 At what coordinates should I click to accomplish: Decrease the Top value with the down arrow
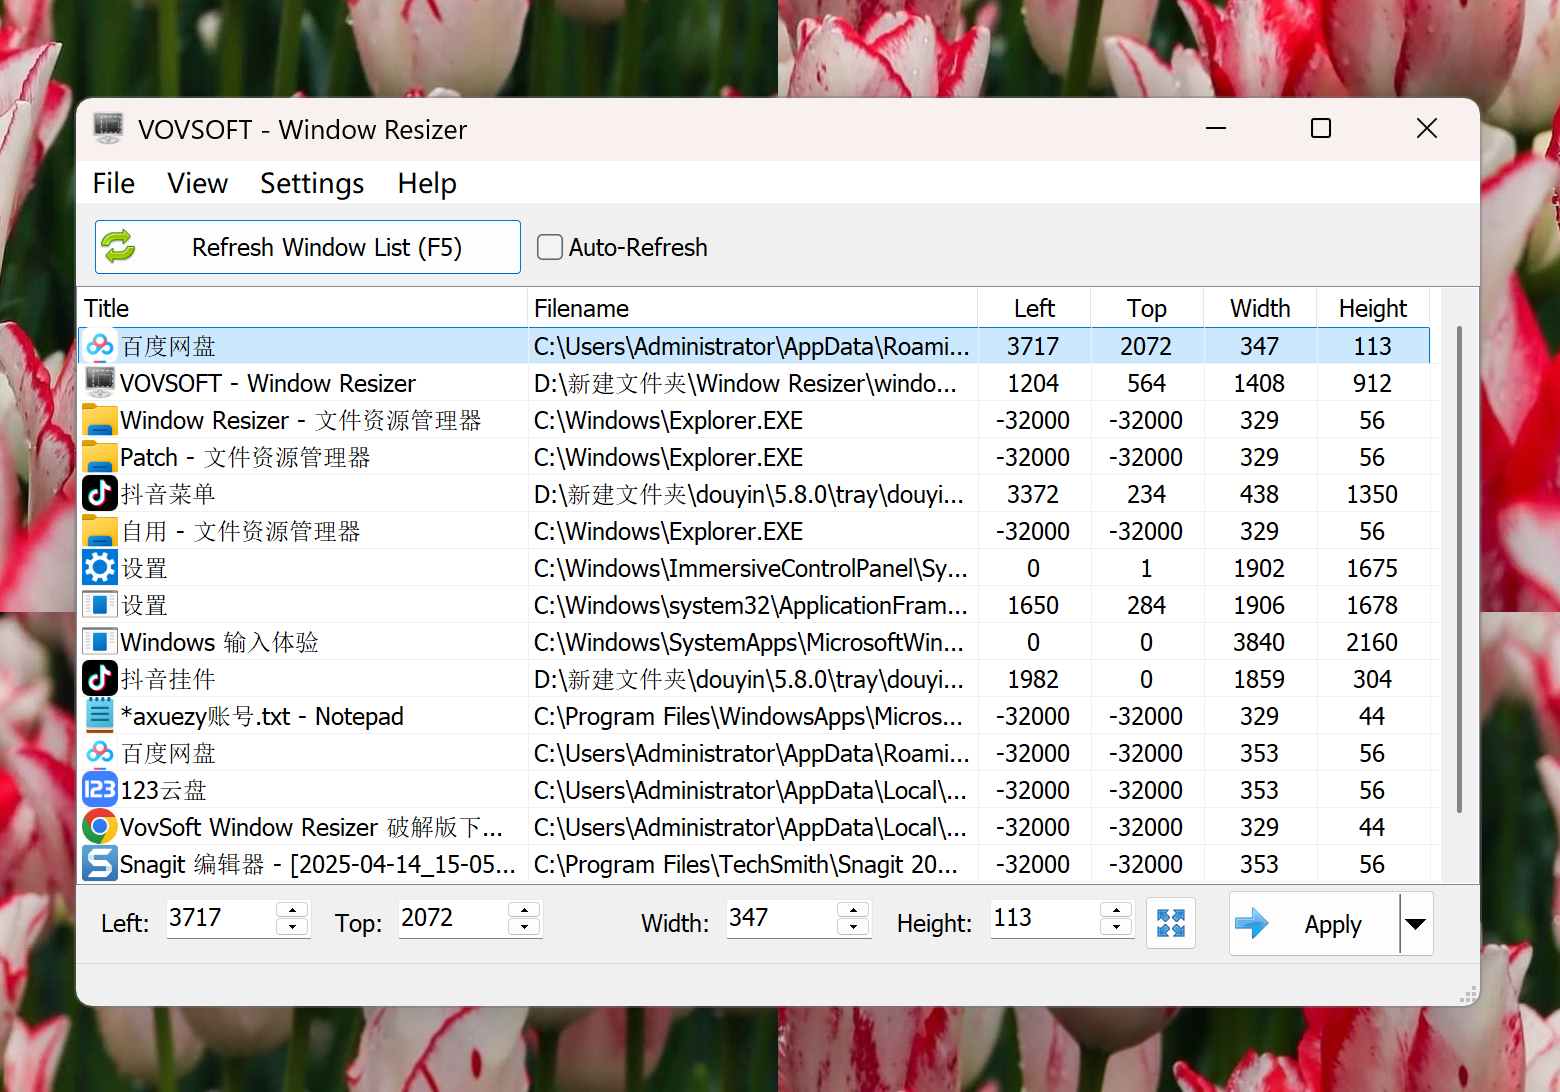(x=524, y=927)
